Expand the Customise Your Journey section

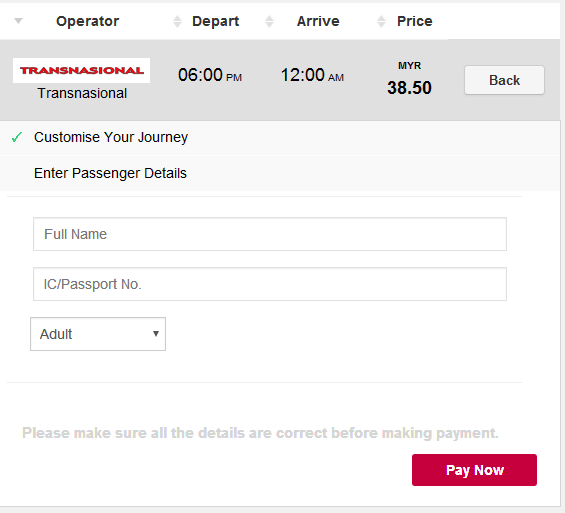[280, 137]
